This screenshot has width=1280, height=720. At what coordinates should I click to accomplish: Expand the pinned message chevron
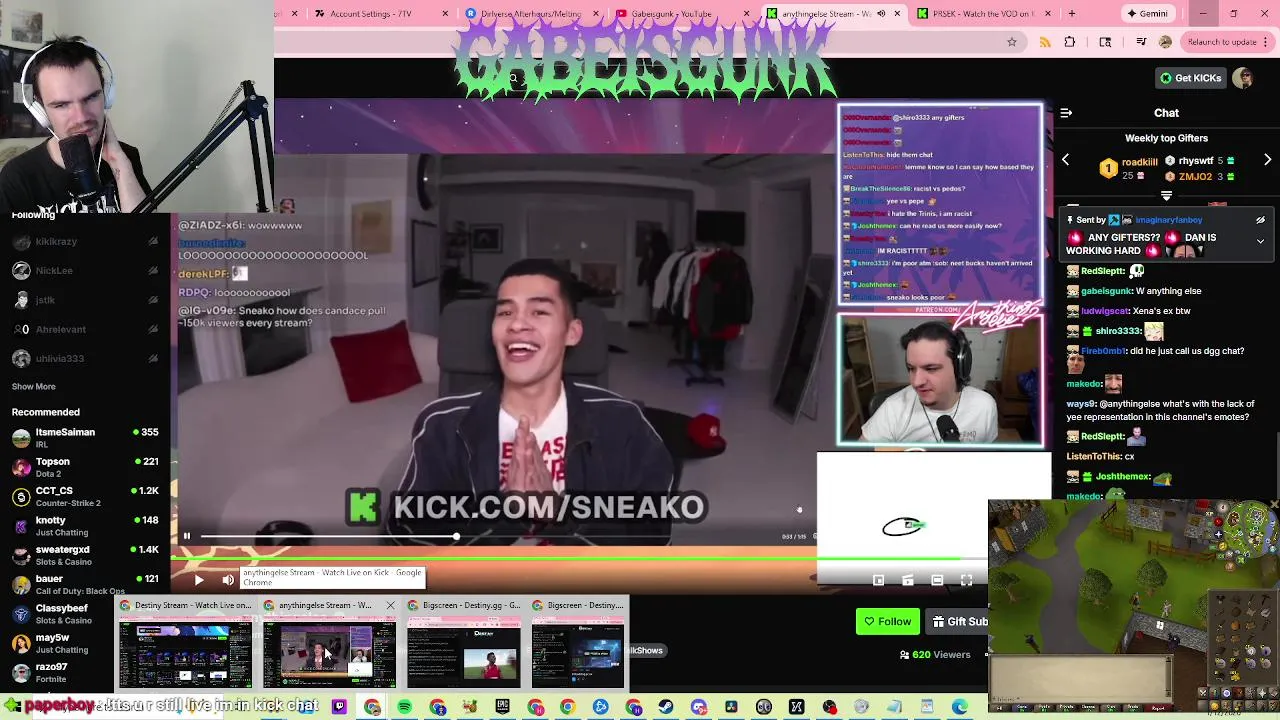pyautogui.click(x=1260, y=241)
